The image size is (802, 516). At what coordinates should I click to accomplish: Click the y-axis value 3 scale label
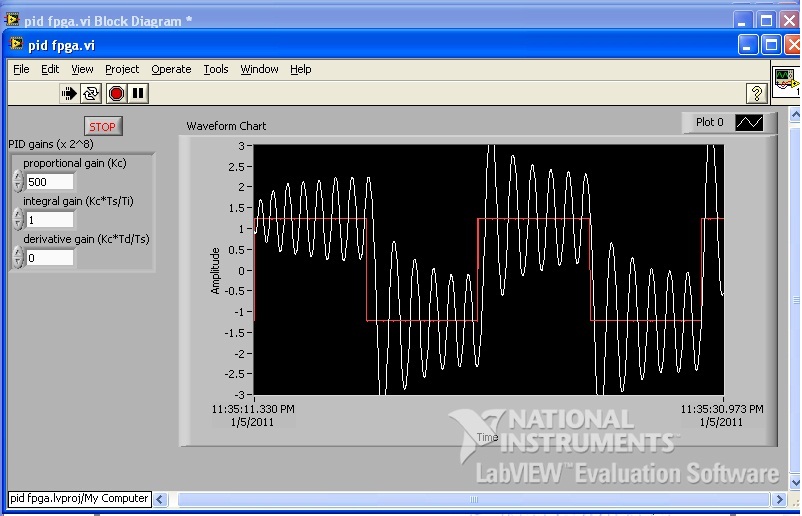click(241, 146)
